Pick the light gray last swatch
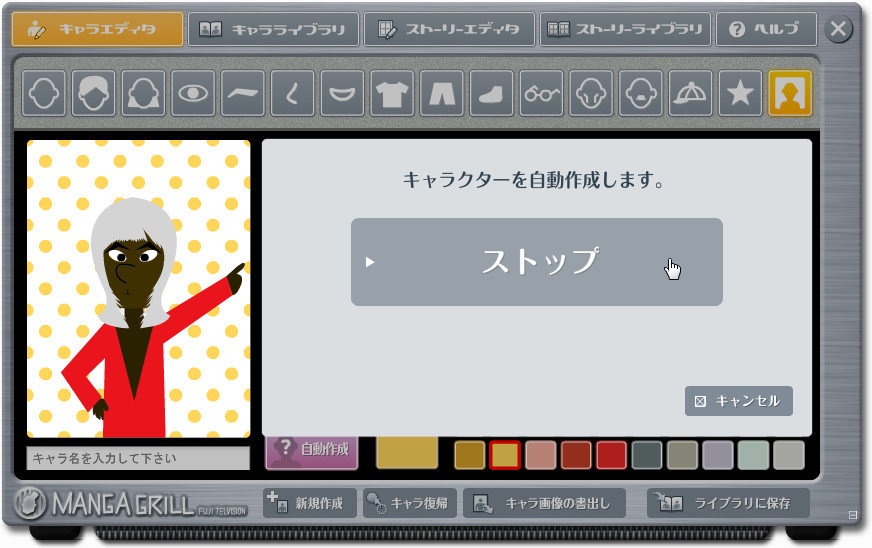The image size is (872, 548). (x=789, y=455)
